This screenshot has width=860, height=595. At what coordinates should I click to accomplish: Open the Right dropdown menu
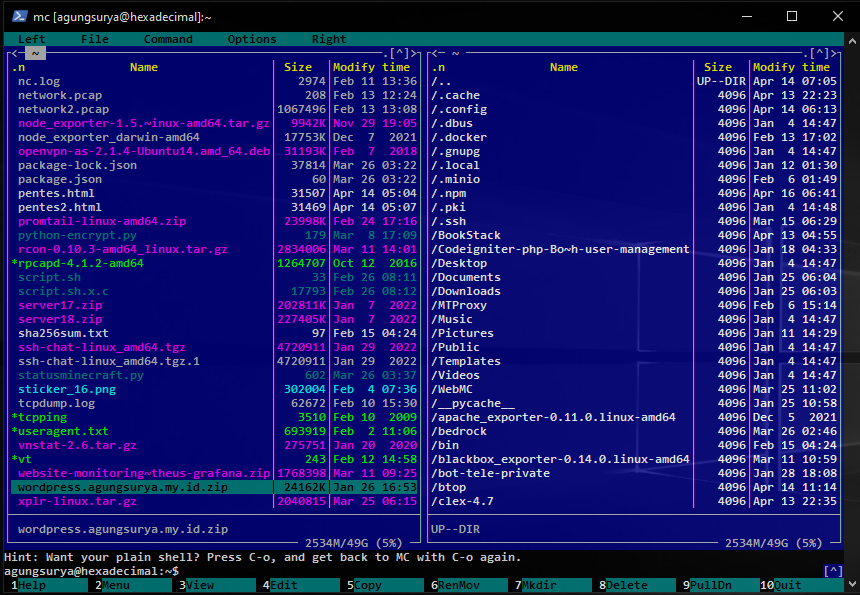[x=329, y=39]
